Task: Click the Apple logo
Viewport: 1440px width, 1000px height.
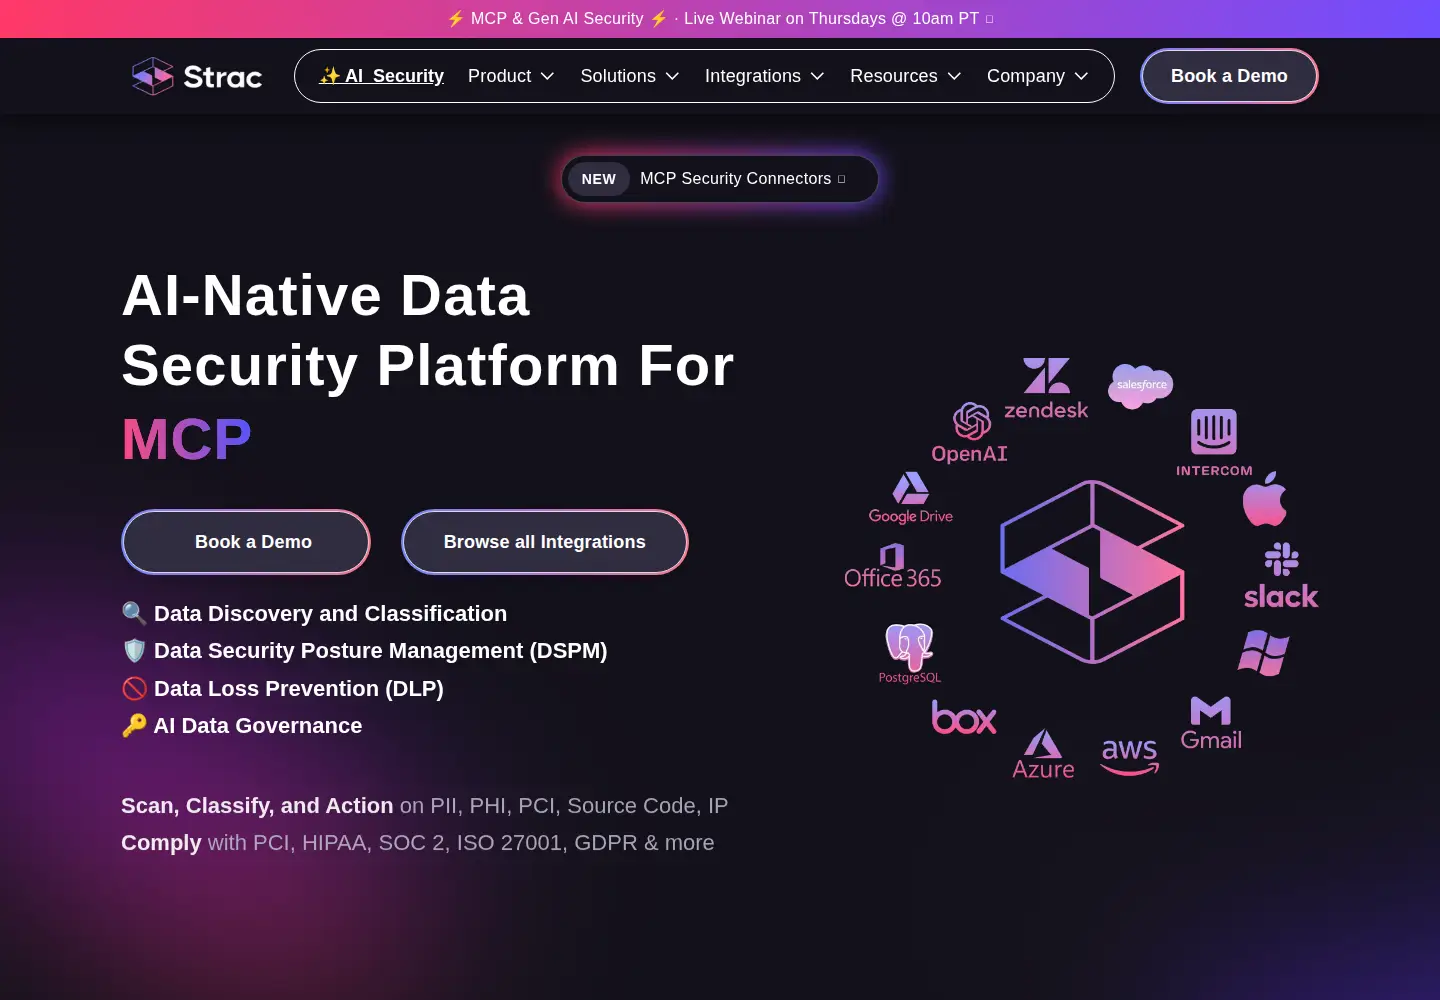Action: (x=1265, y=498)
